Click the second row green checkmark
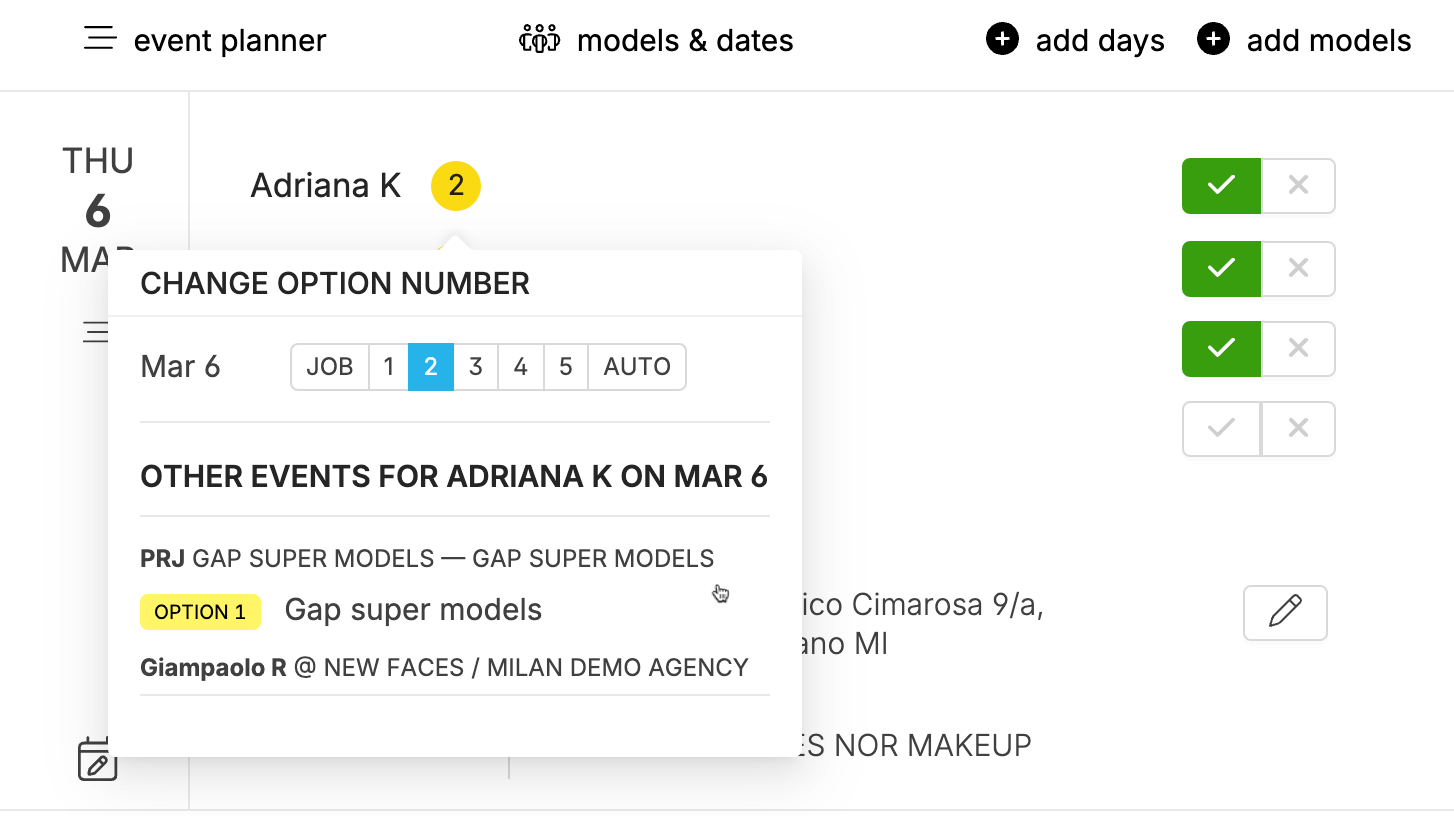 click(x=1221, y=269)
